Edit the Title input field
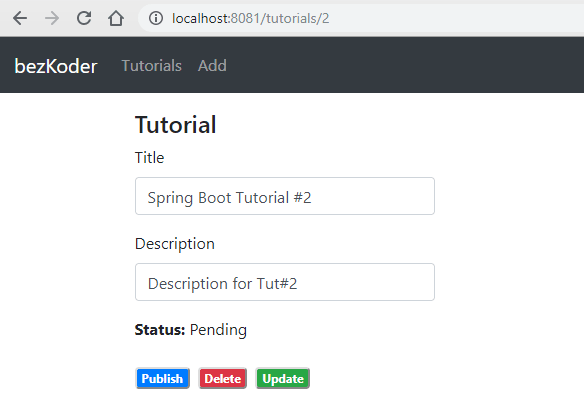The height and width of the screenshot is (420, 584). (285, 196)
